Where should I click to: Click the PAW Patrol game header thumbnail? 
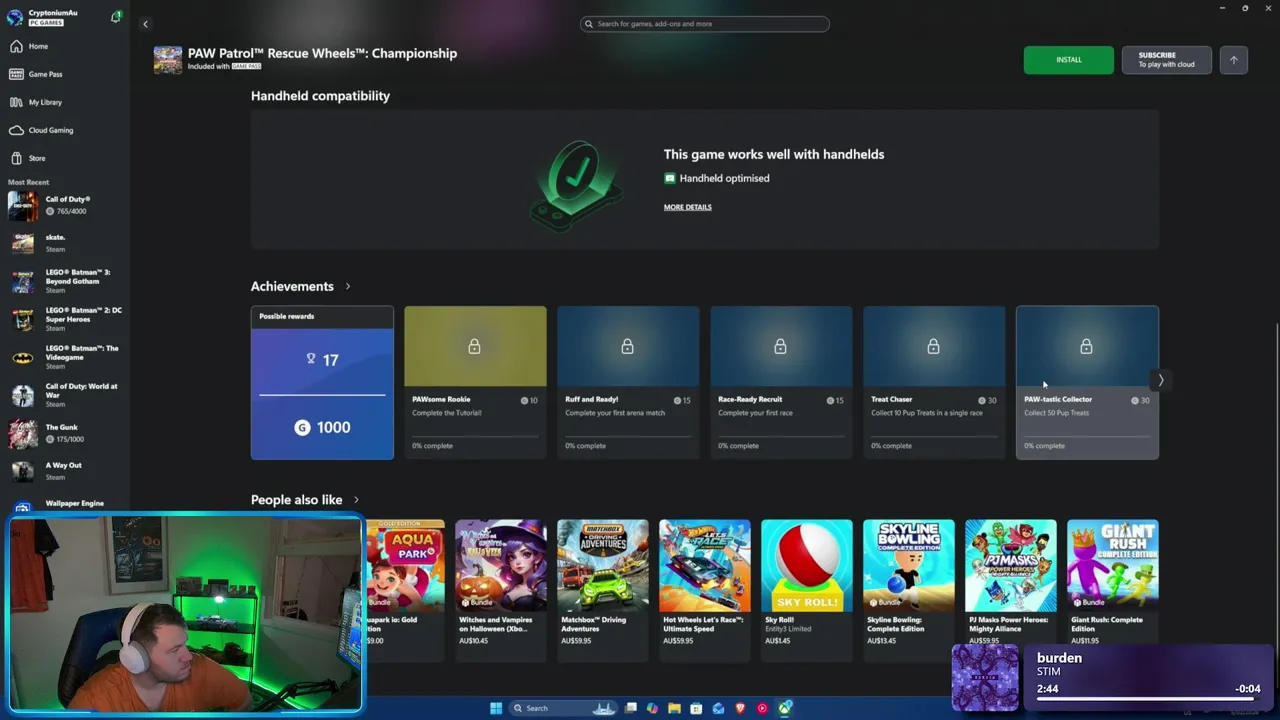pos(168,60)
